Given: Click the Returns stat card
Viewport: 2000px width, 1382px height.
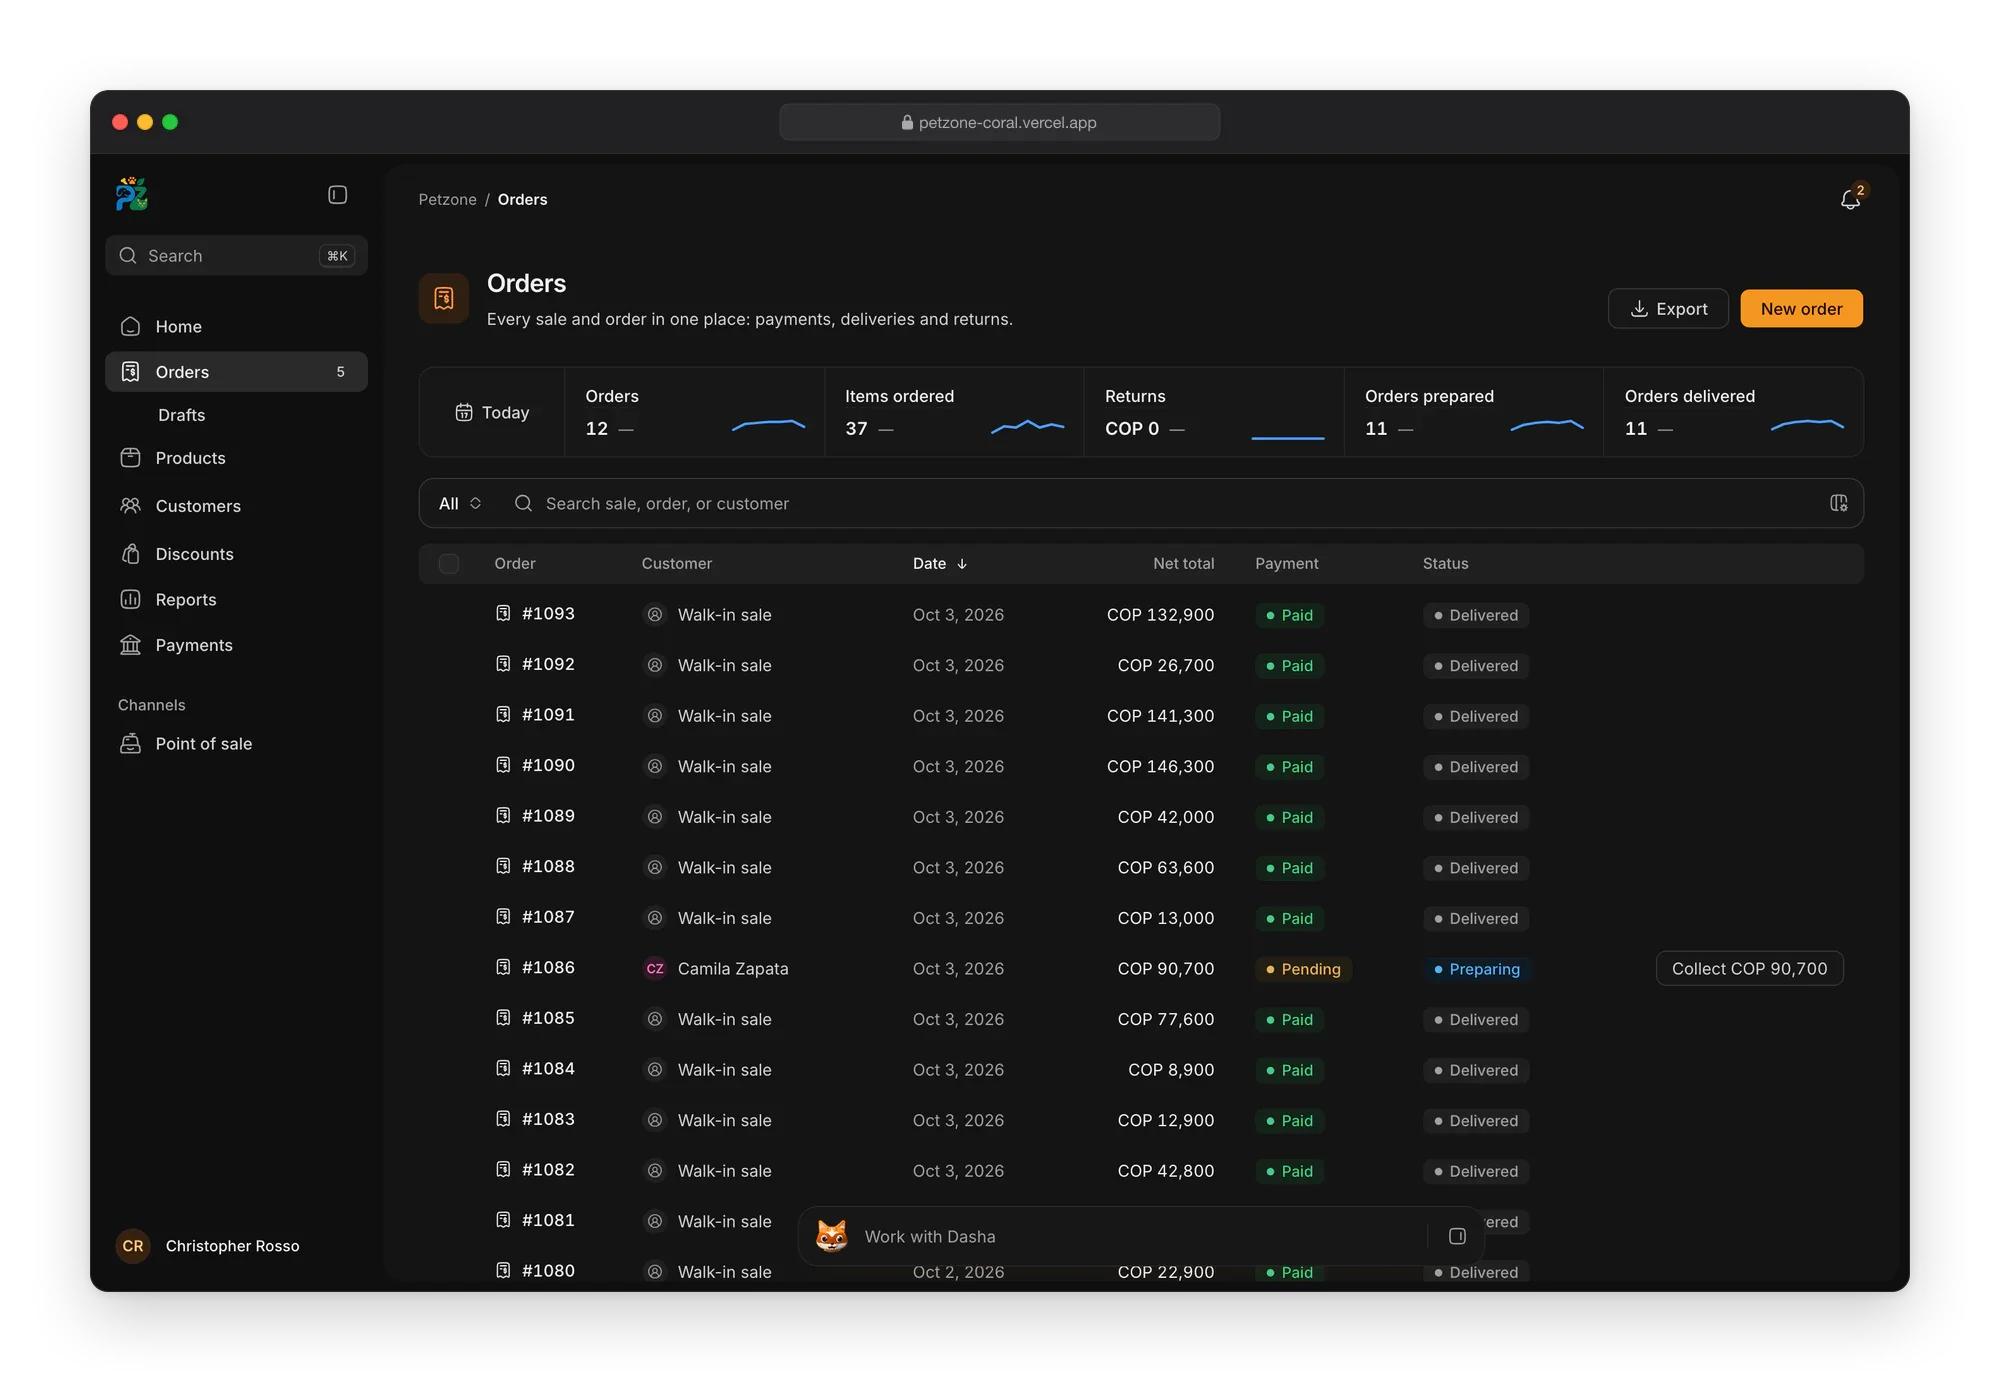Looking at the screenshot, I should (x=1214, y=412).
